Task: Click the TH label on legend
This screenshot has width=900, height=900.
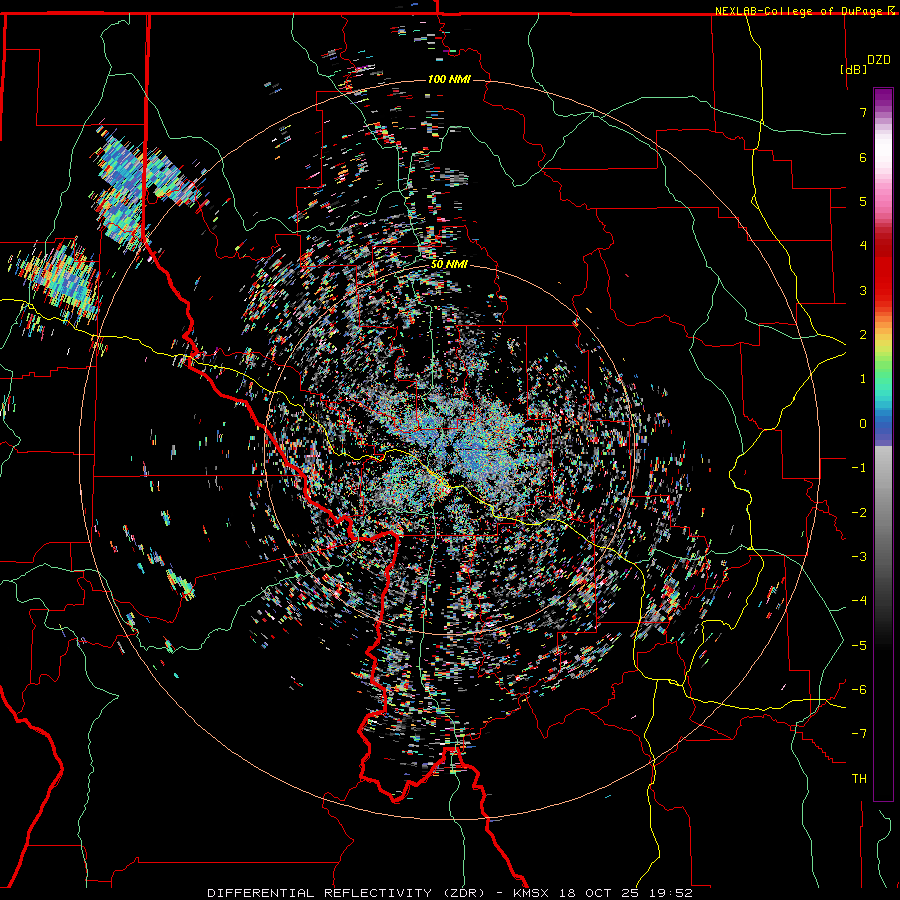Action: click(859, 779)
